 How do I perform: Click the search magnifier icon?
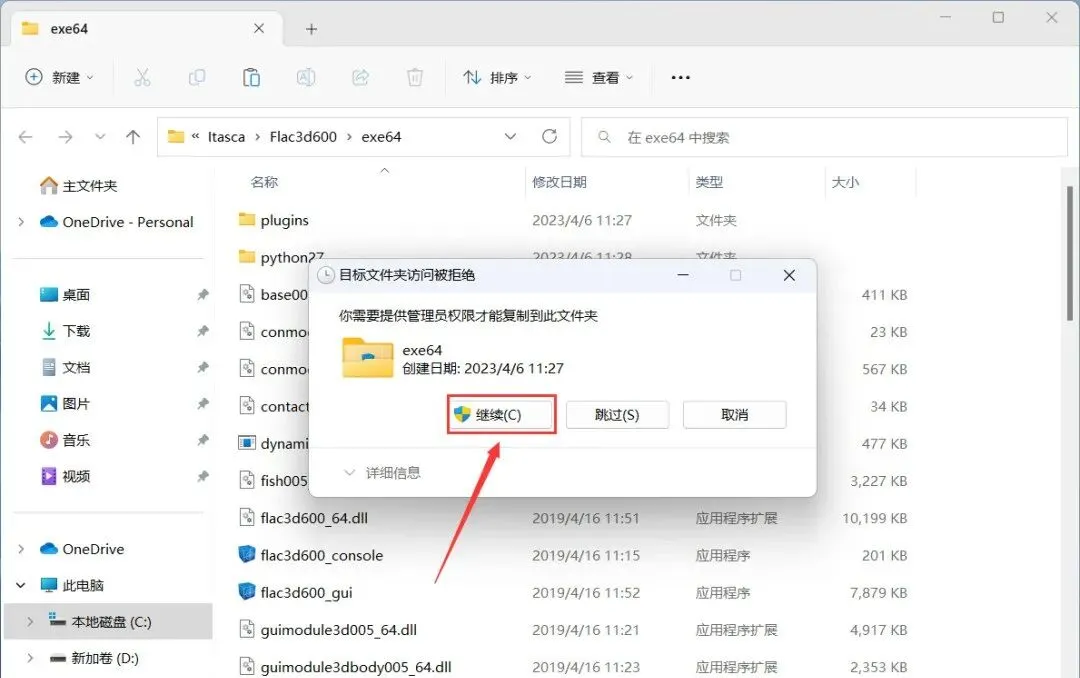coord(604,136)
